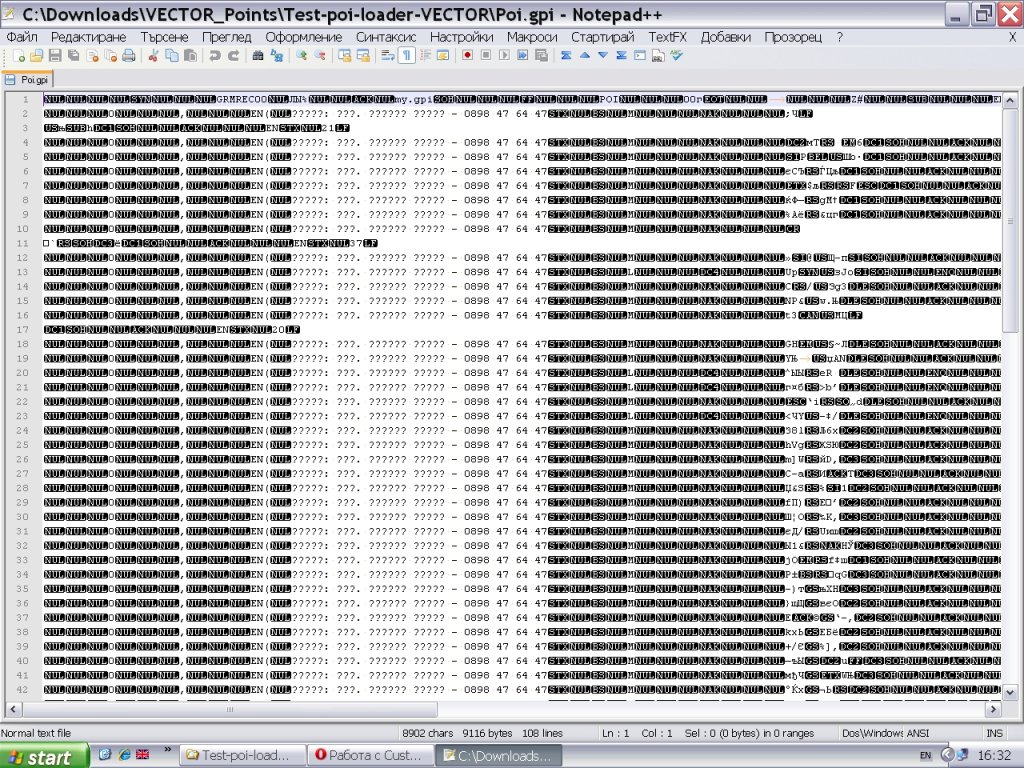Toggle word wrap in the toolbar
This screenshot has width=1024, height=768.
click(387, 56)
